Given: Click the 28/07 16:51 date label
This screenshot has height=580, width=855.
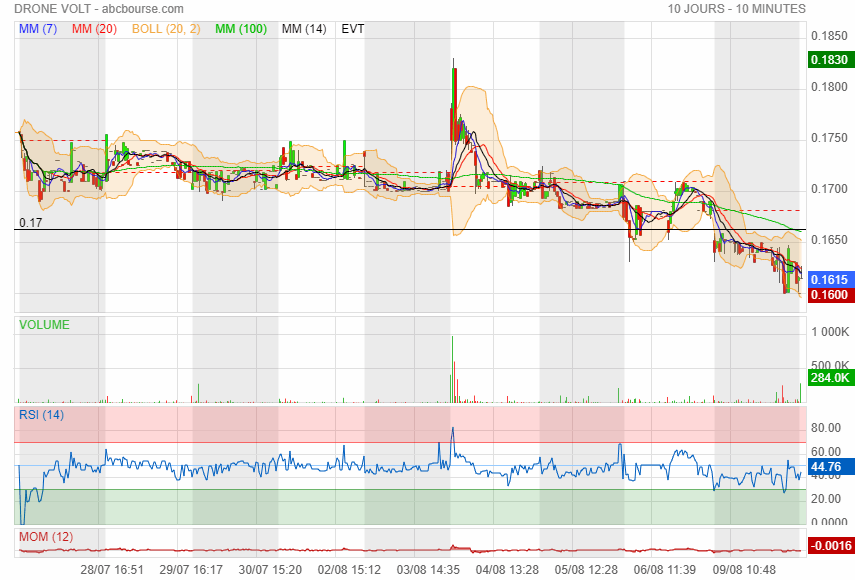Looking at the screenshot, I should click(112, 570).
